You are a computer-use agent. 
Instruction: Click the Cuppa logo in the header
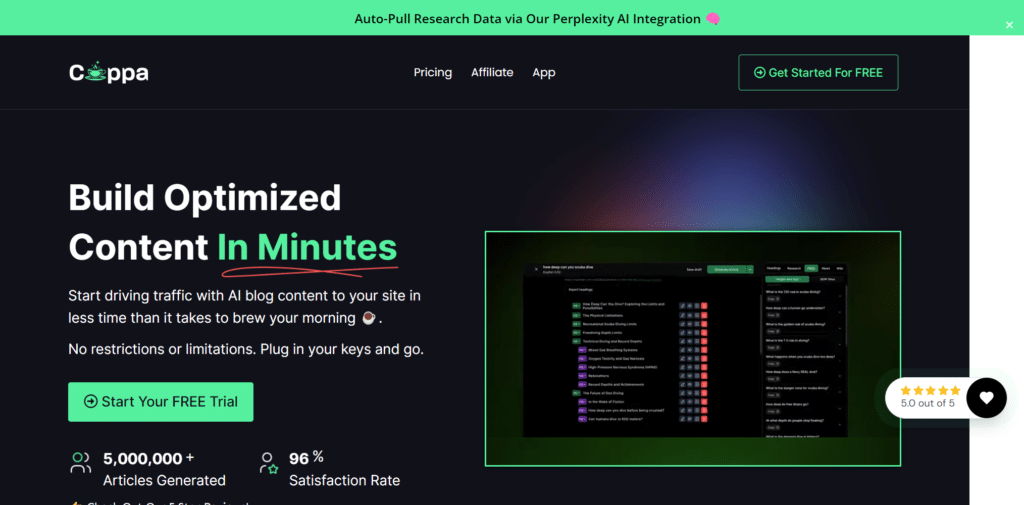[108, 72]
